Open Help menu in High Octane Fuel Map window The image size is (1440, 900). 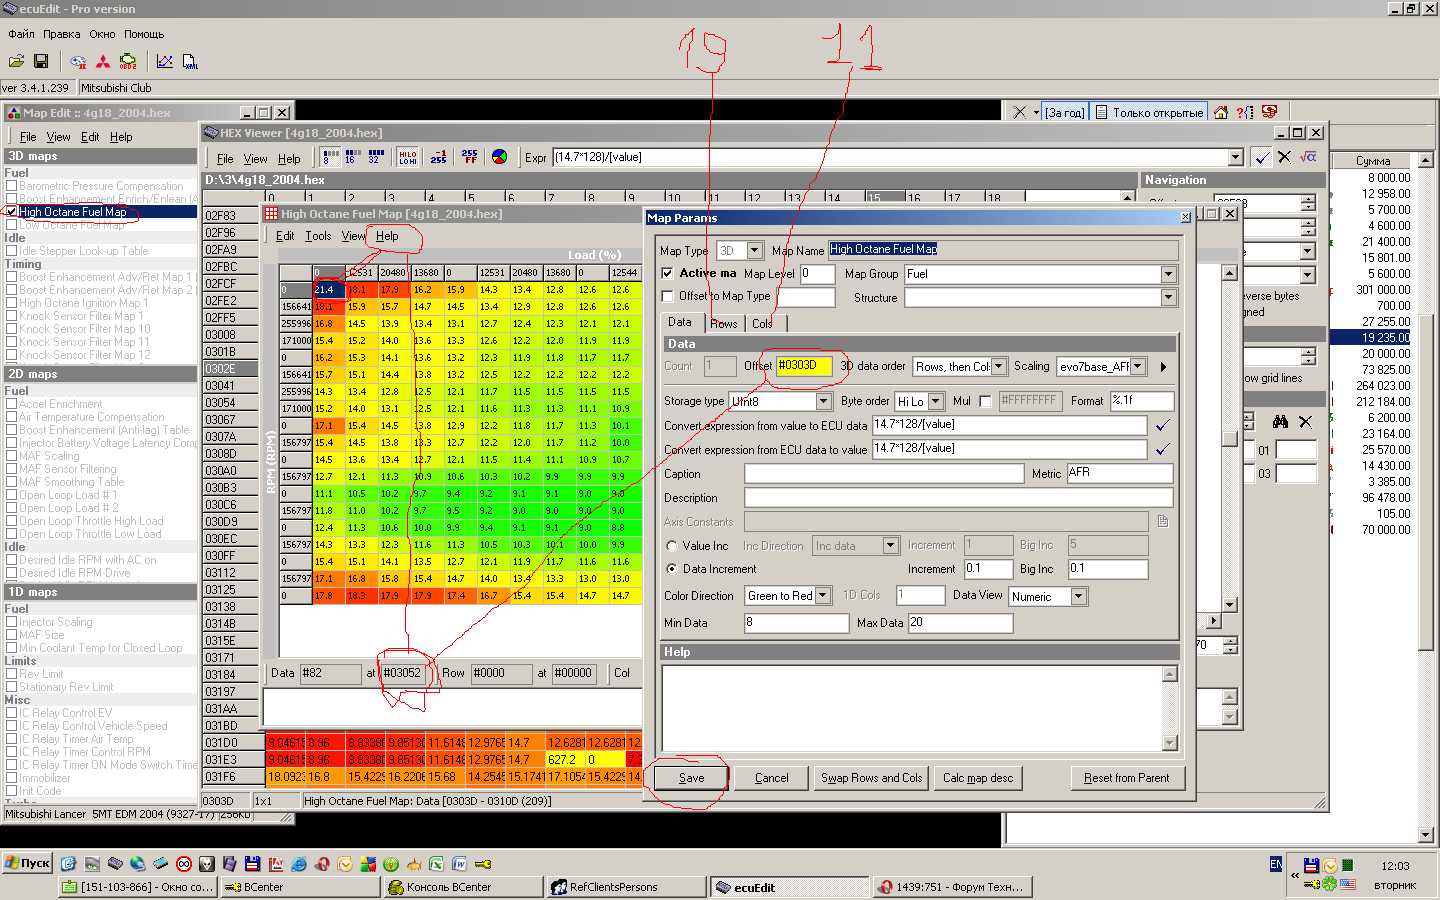coord(387,236)
